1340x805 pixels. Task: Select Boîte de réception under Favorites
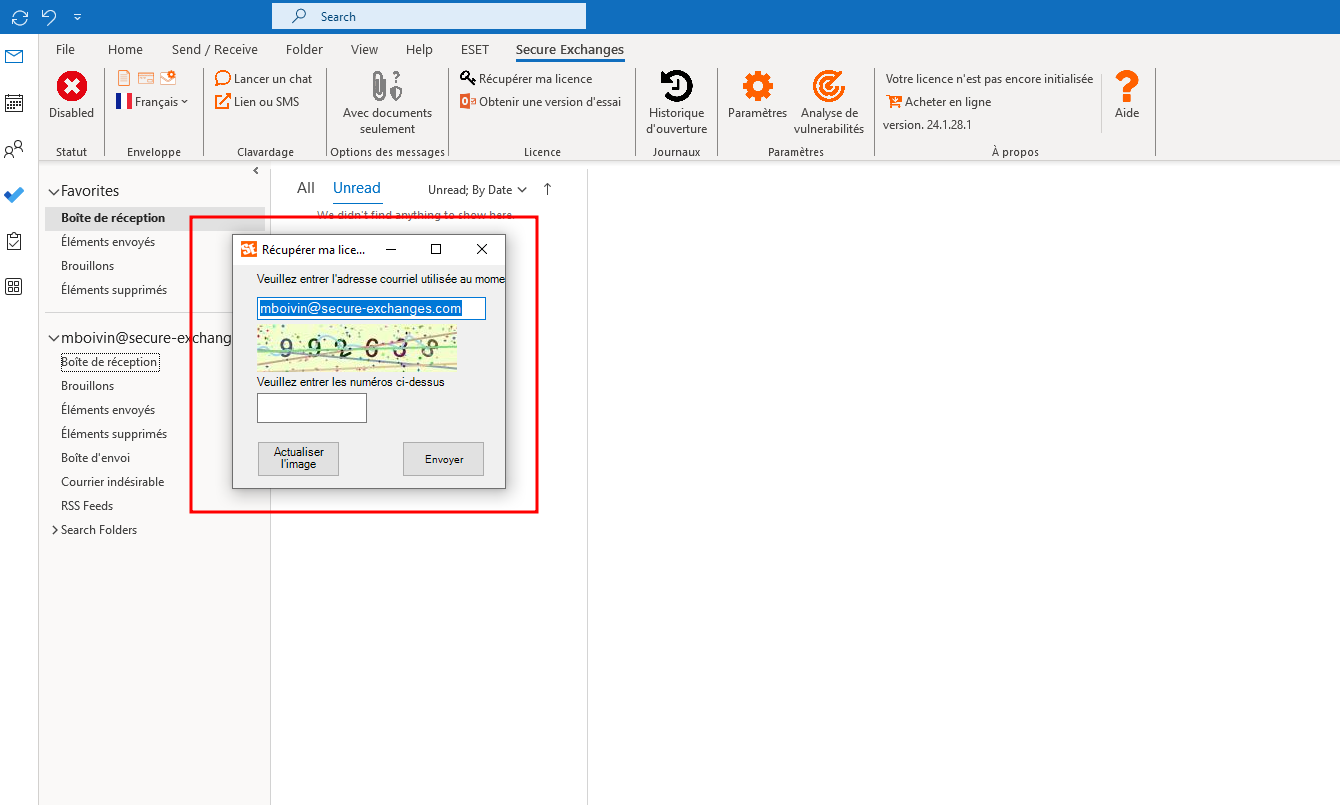pos(155,218)
